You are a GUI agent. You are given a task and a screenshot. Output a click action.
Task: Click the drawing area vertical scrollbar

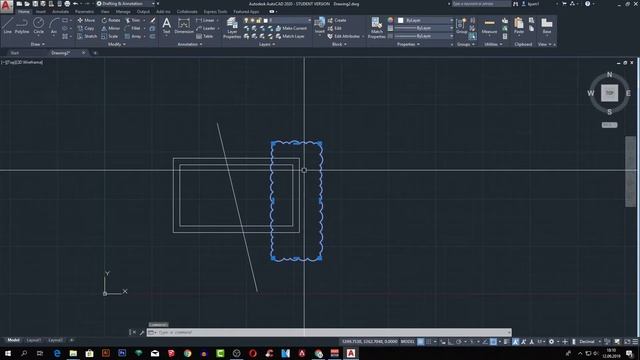click(630, 171)
